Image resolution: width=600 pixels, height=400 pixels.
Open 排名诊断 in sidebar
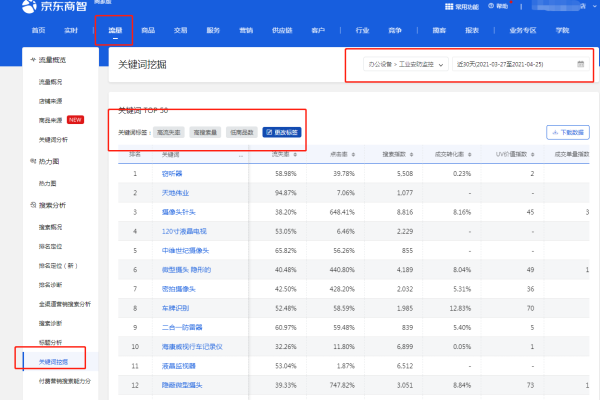click(50, 285)
